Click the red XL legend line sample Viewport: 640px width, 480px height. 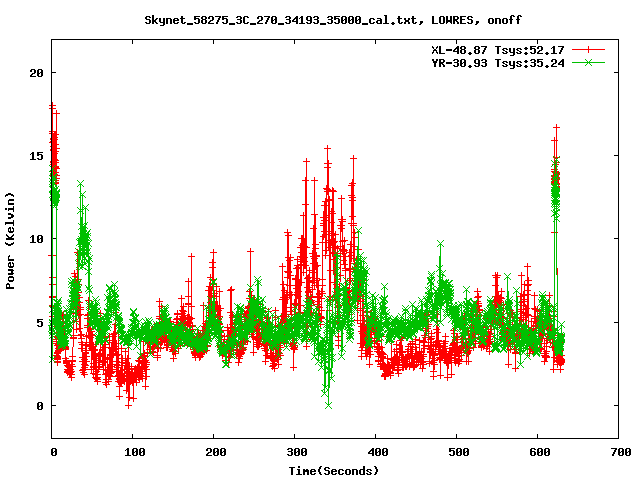click(x=588, y=50)
